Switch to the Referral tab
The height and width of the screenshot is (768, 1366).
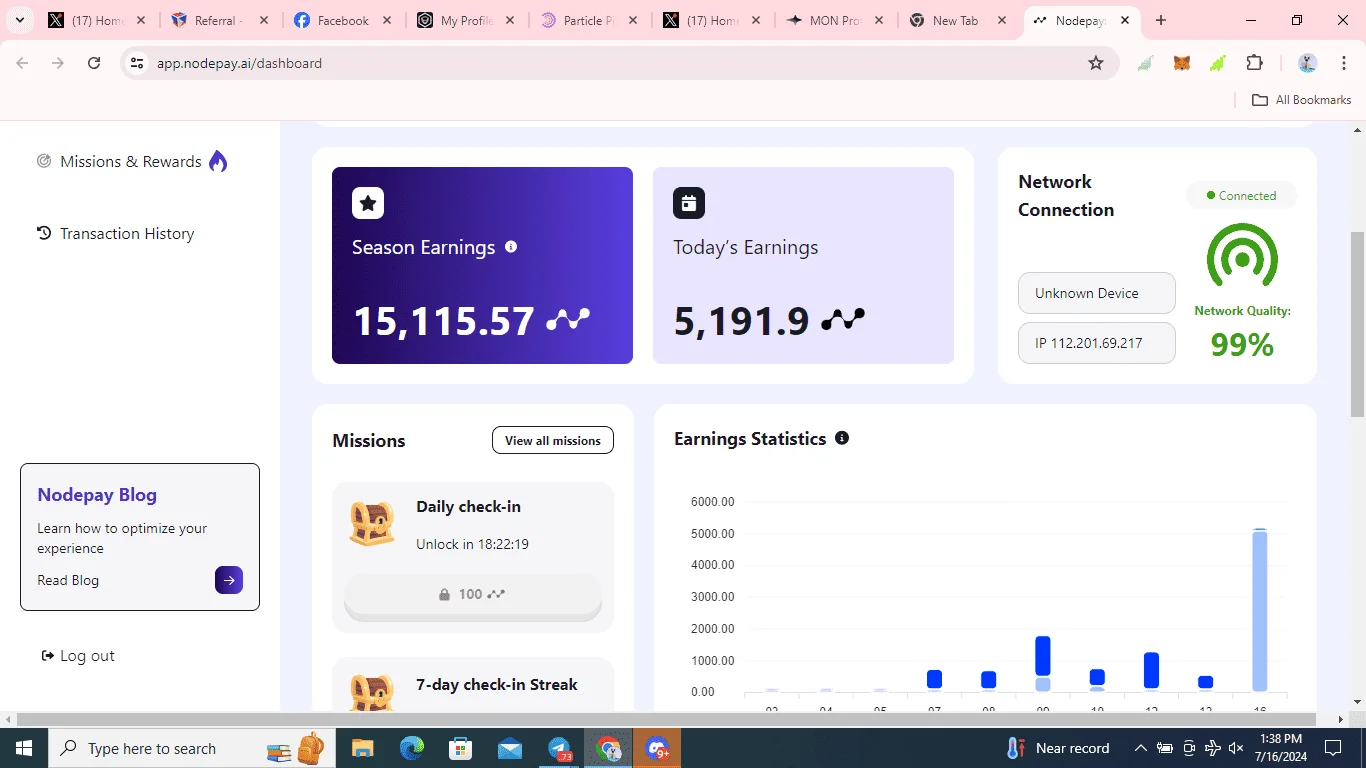pyautogui.click(x=219, y=20)
